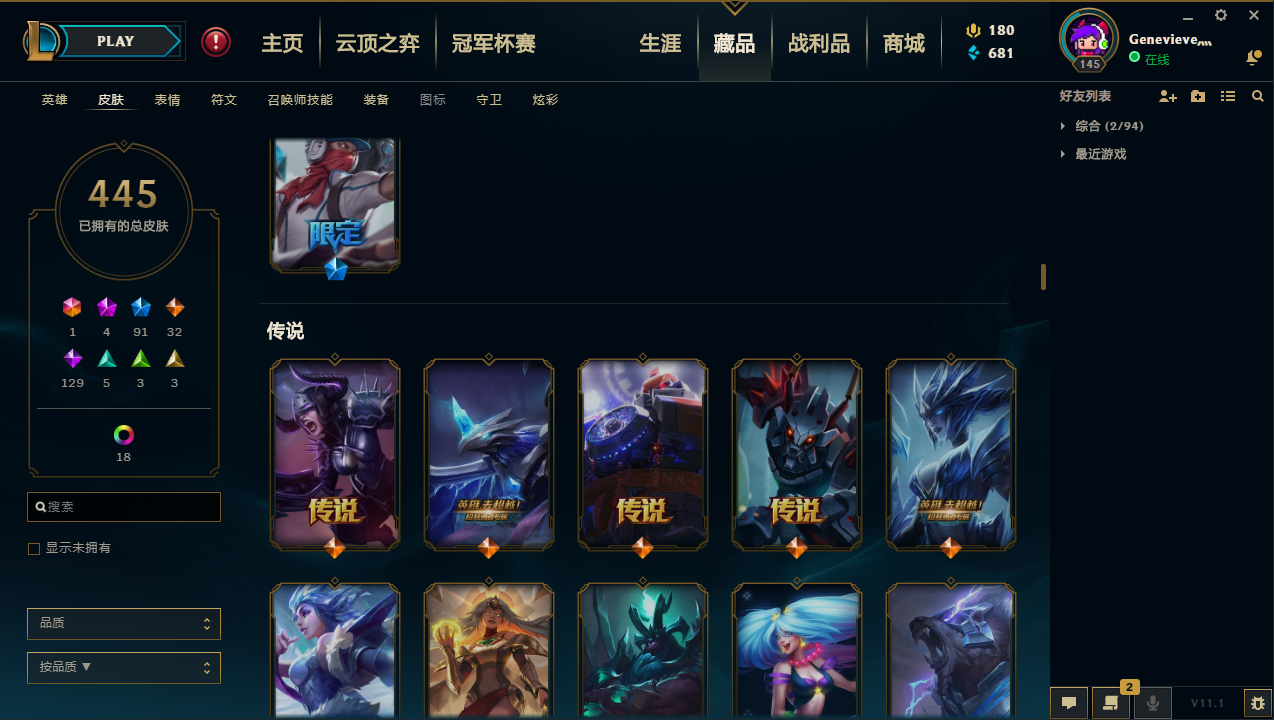This screenshot has width=1274, height=720.
Task: Click the skin list scrollbar handle
Action: click(1043, 277)
